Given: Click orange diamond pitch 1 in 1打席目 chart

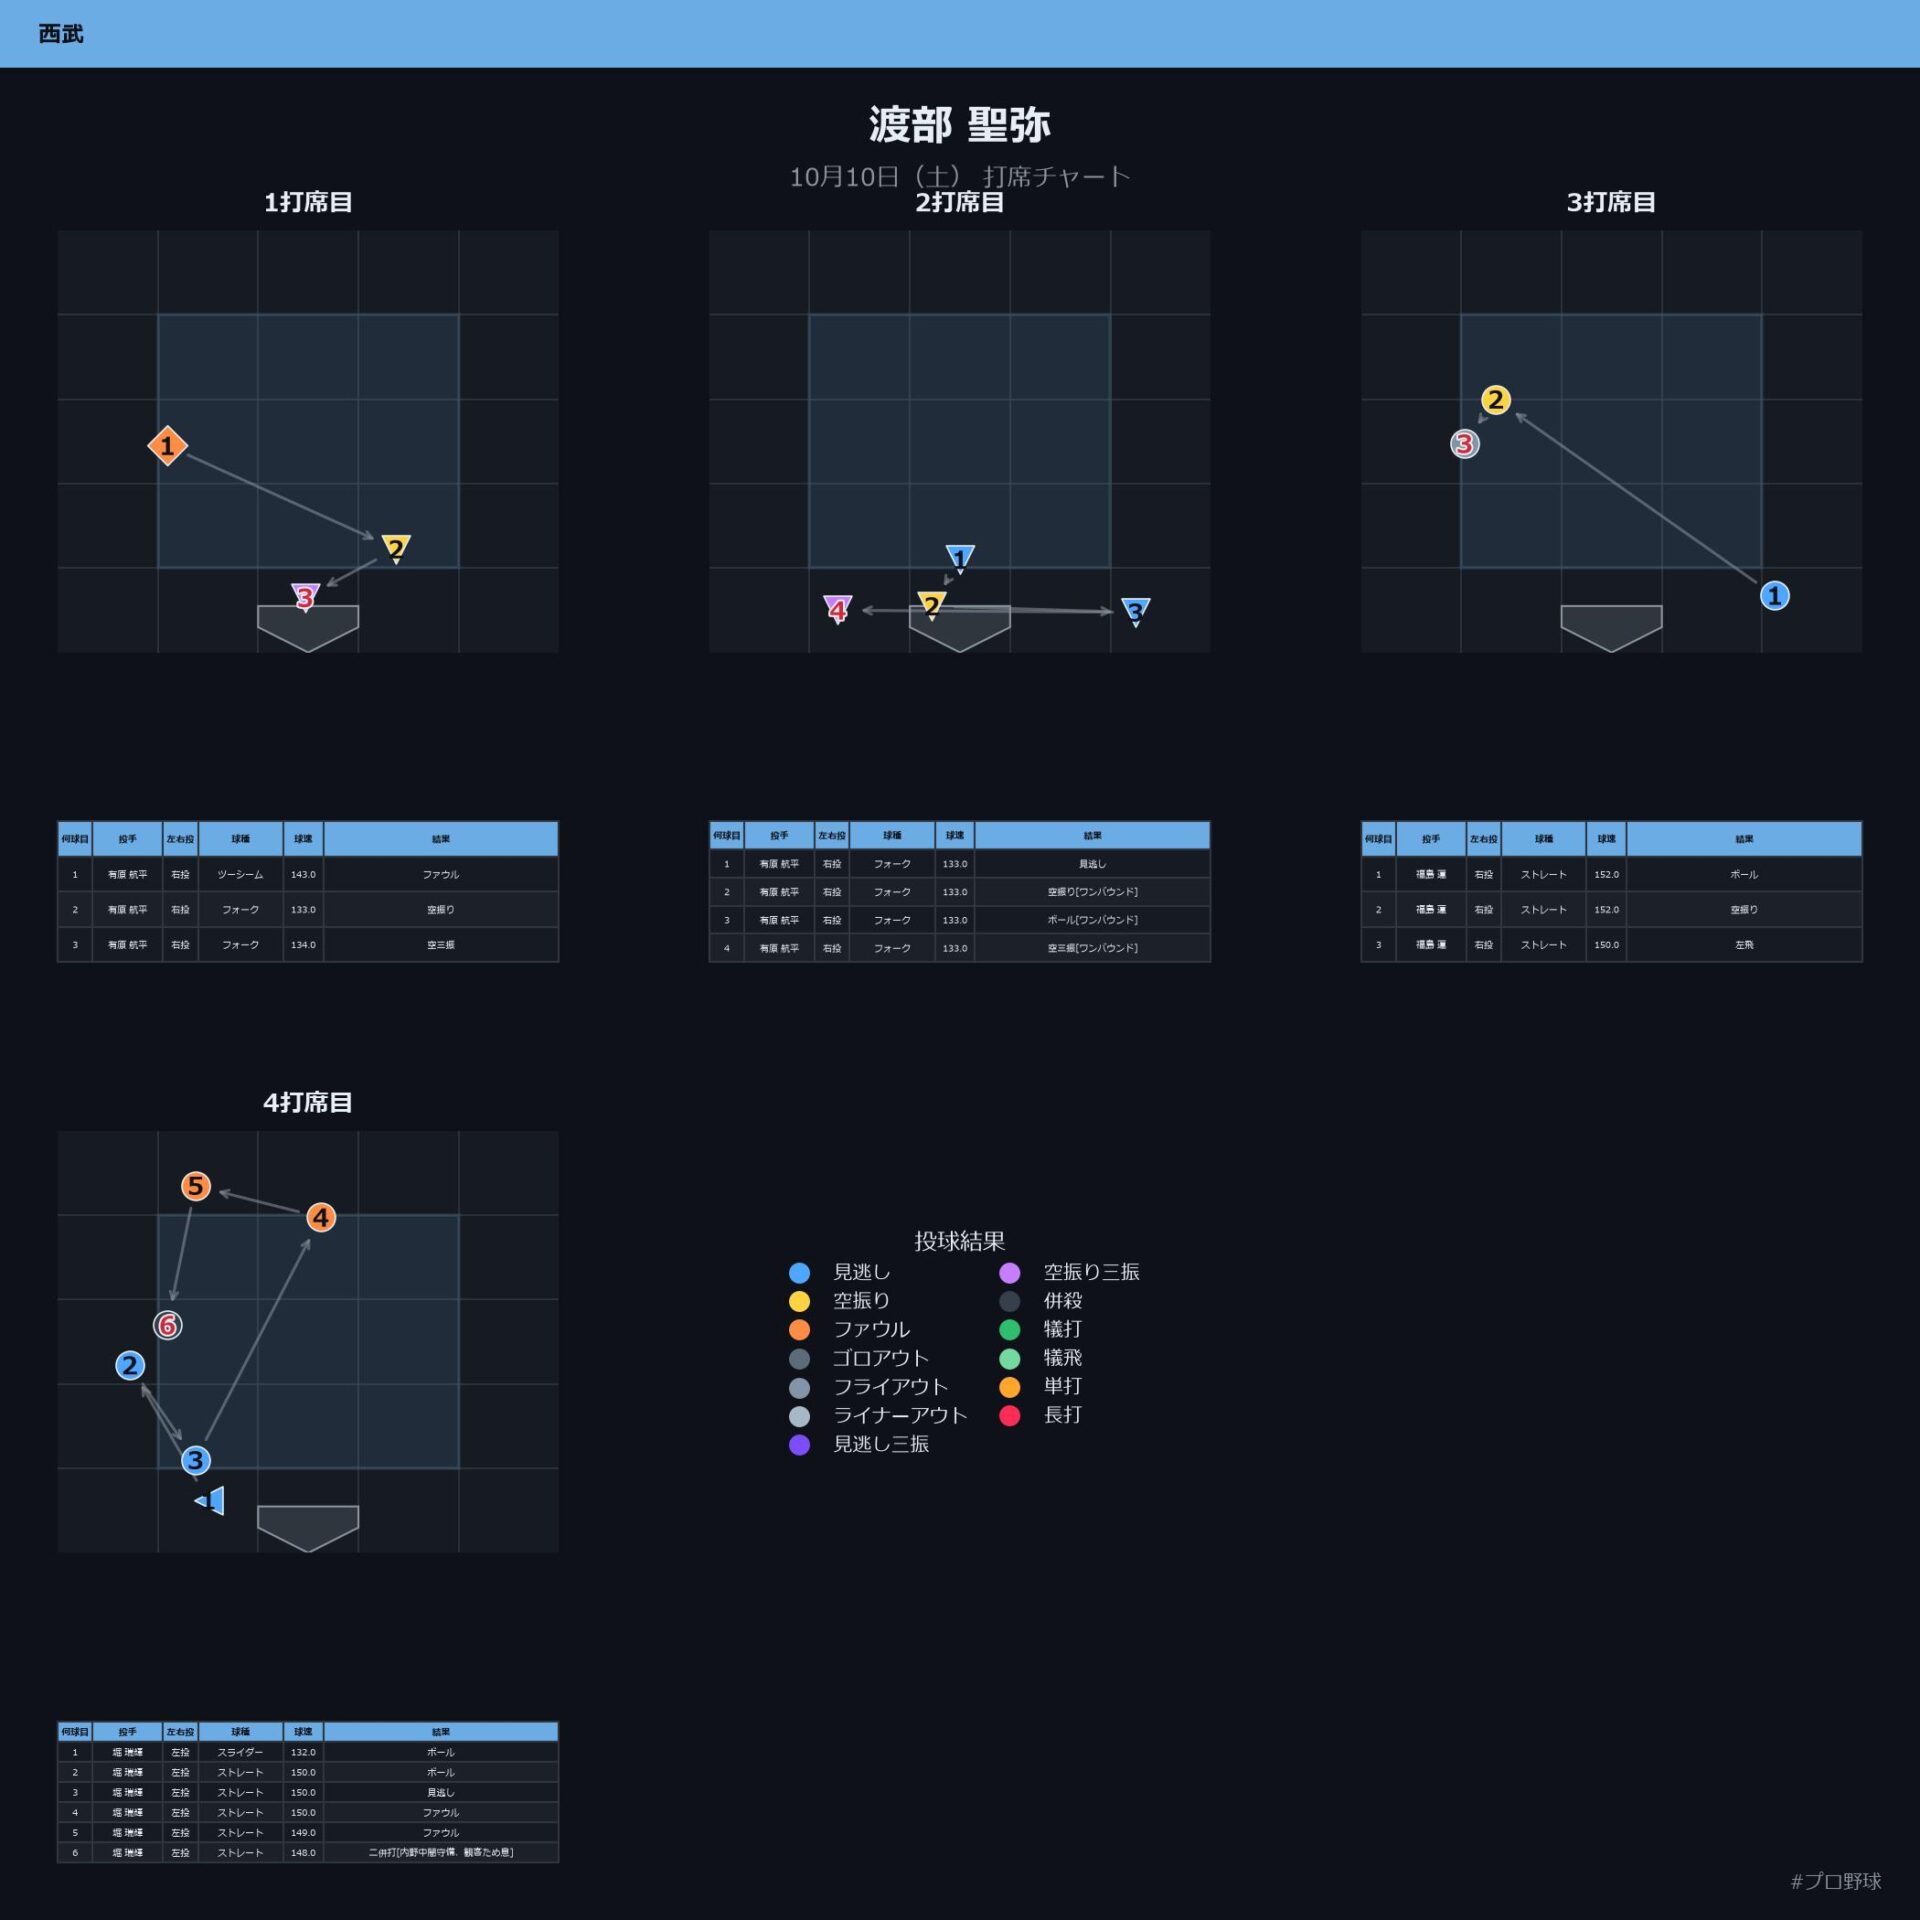Looking at the screenshot, I should (x=167, y=445).
